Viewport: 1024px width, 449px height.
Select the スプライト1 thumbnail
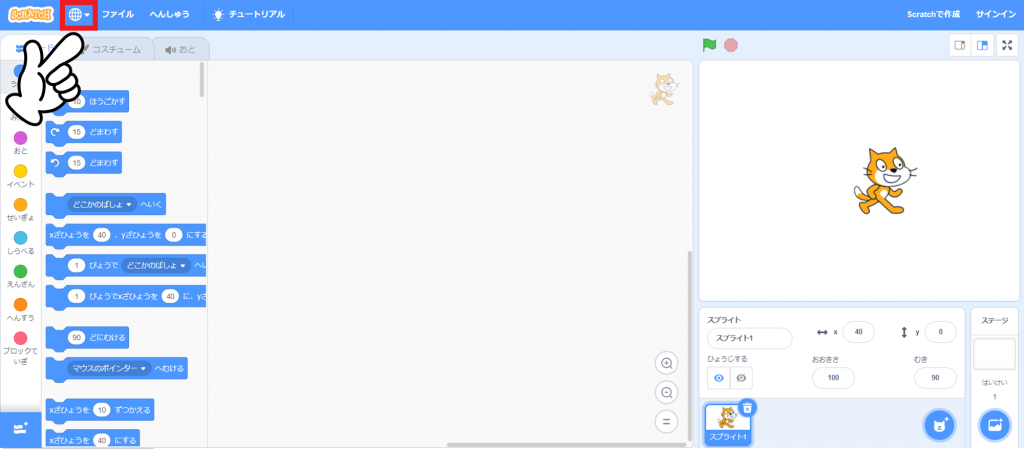(728, 424)
